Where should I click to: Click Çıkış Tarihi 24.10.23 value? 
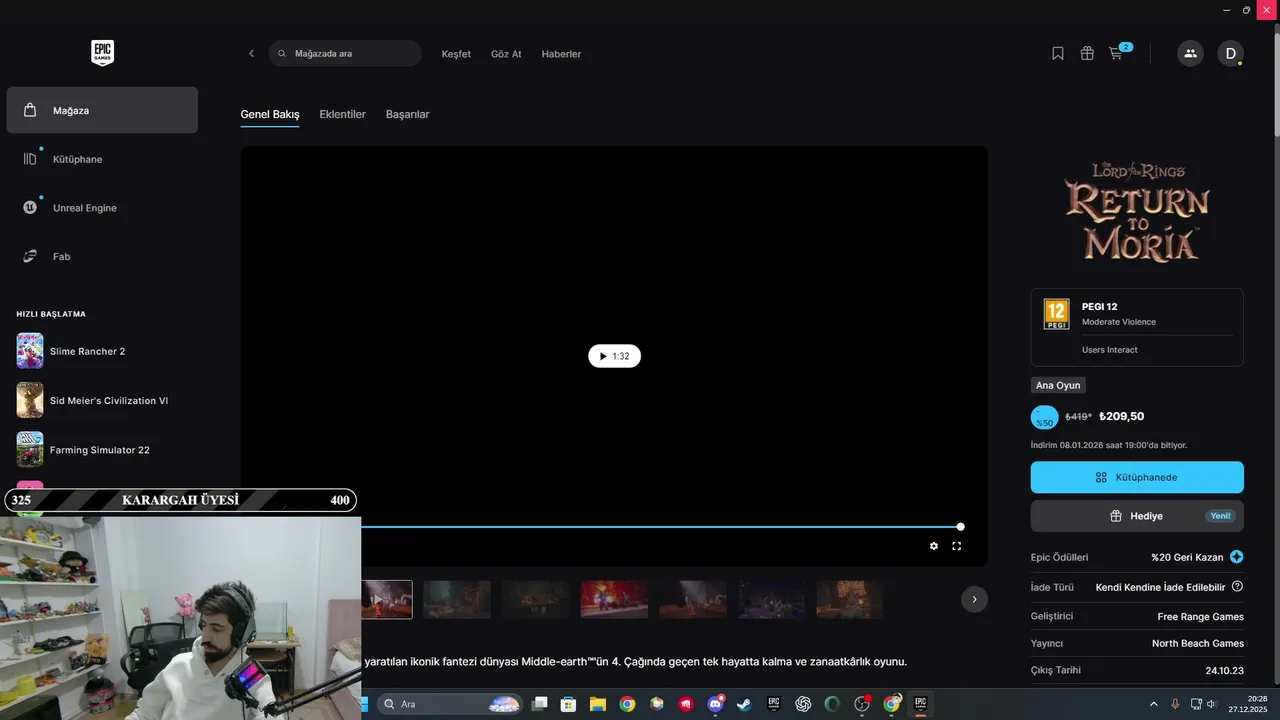(1225, 670)
